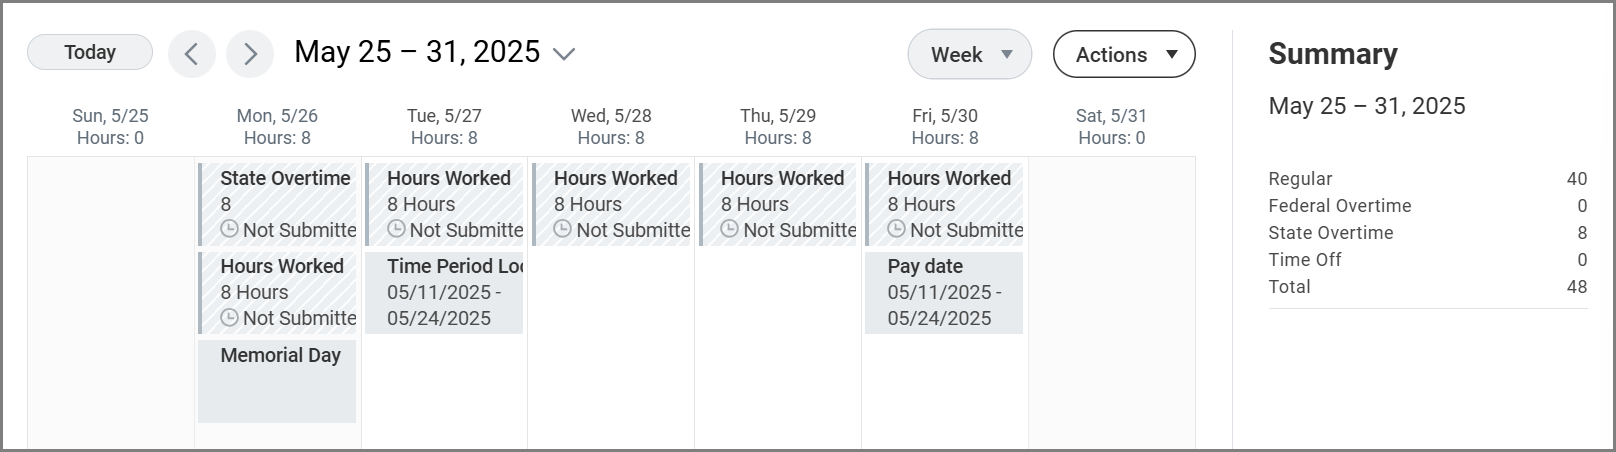
Task: Open the Actions dropdown menu
Action: (x=1124, y=54)
